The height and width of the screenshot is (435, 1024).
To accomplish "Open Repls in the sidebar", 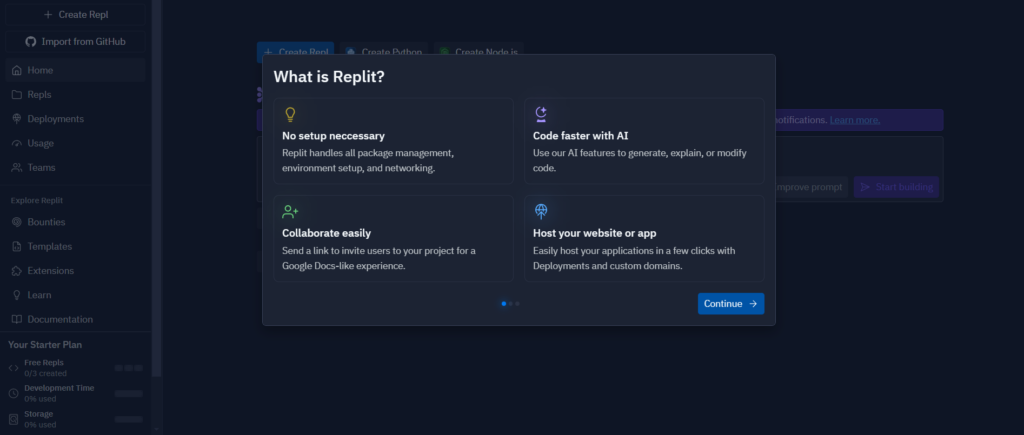I will [x=76, y=95].
